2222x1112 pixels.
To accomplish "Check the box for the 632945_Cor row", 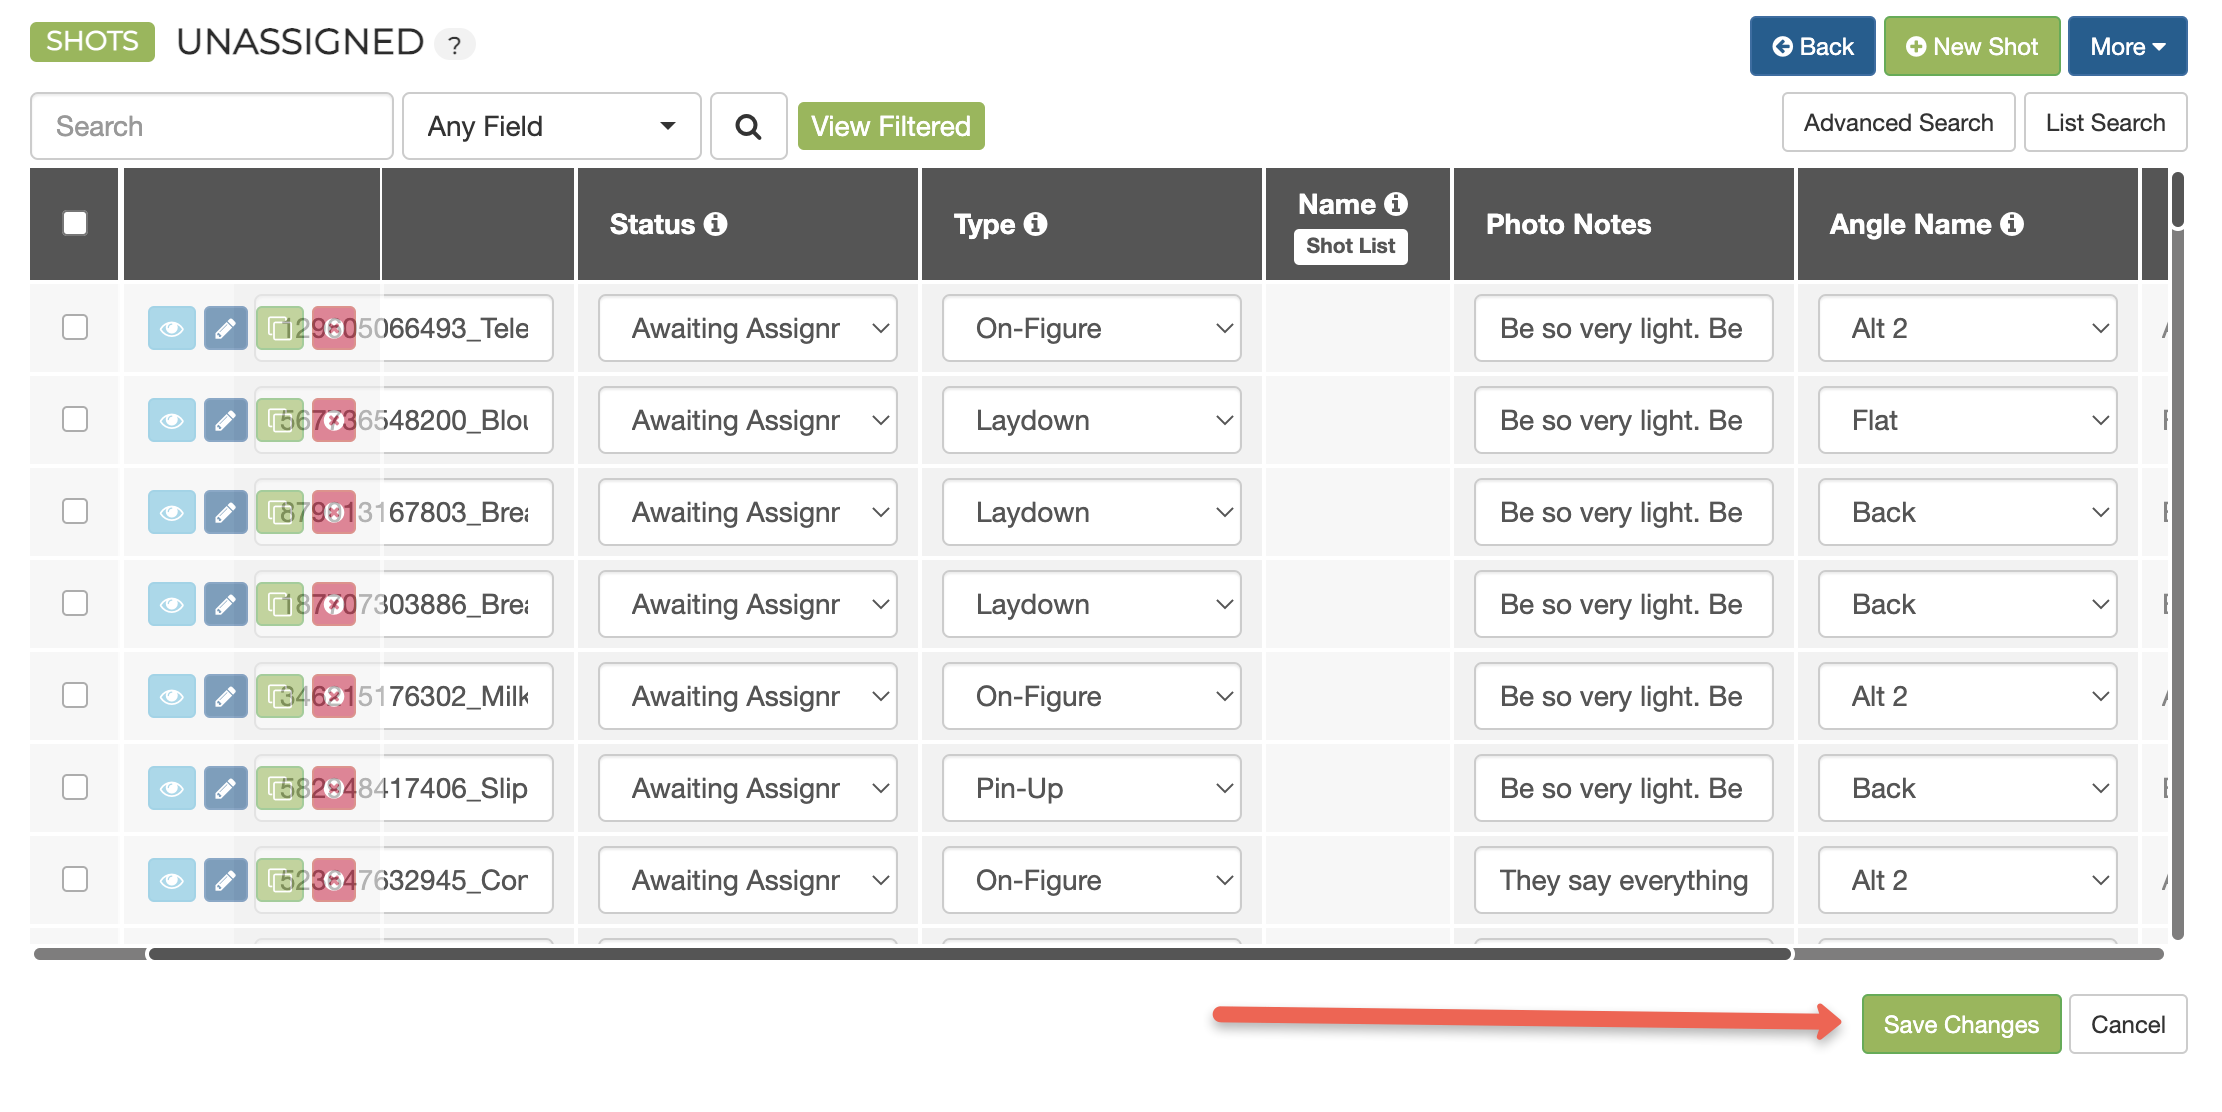I will pyautogui.click(x=75, y=879).
